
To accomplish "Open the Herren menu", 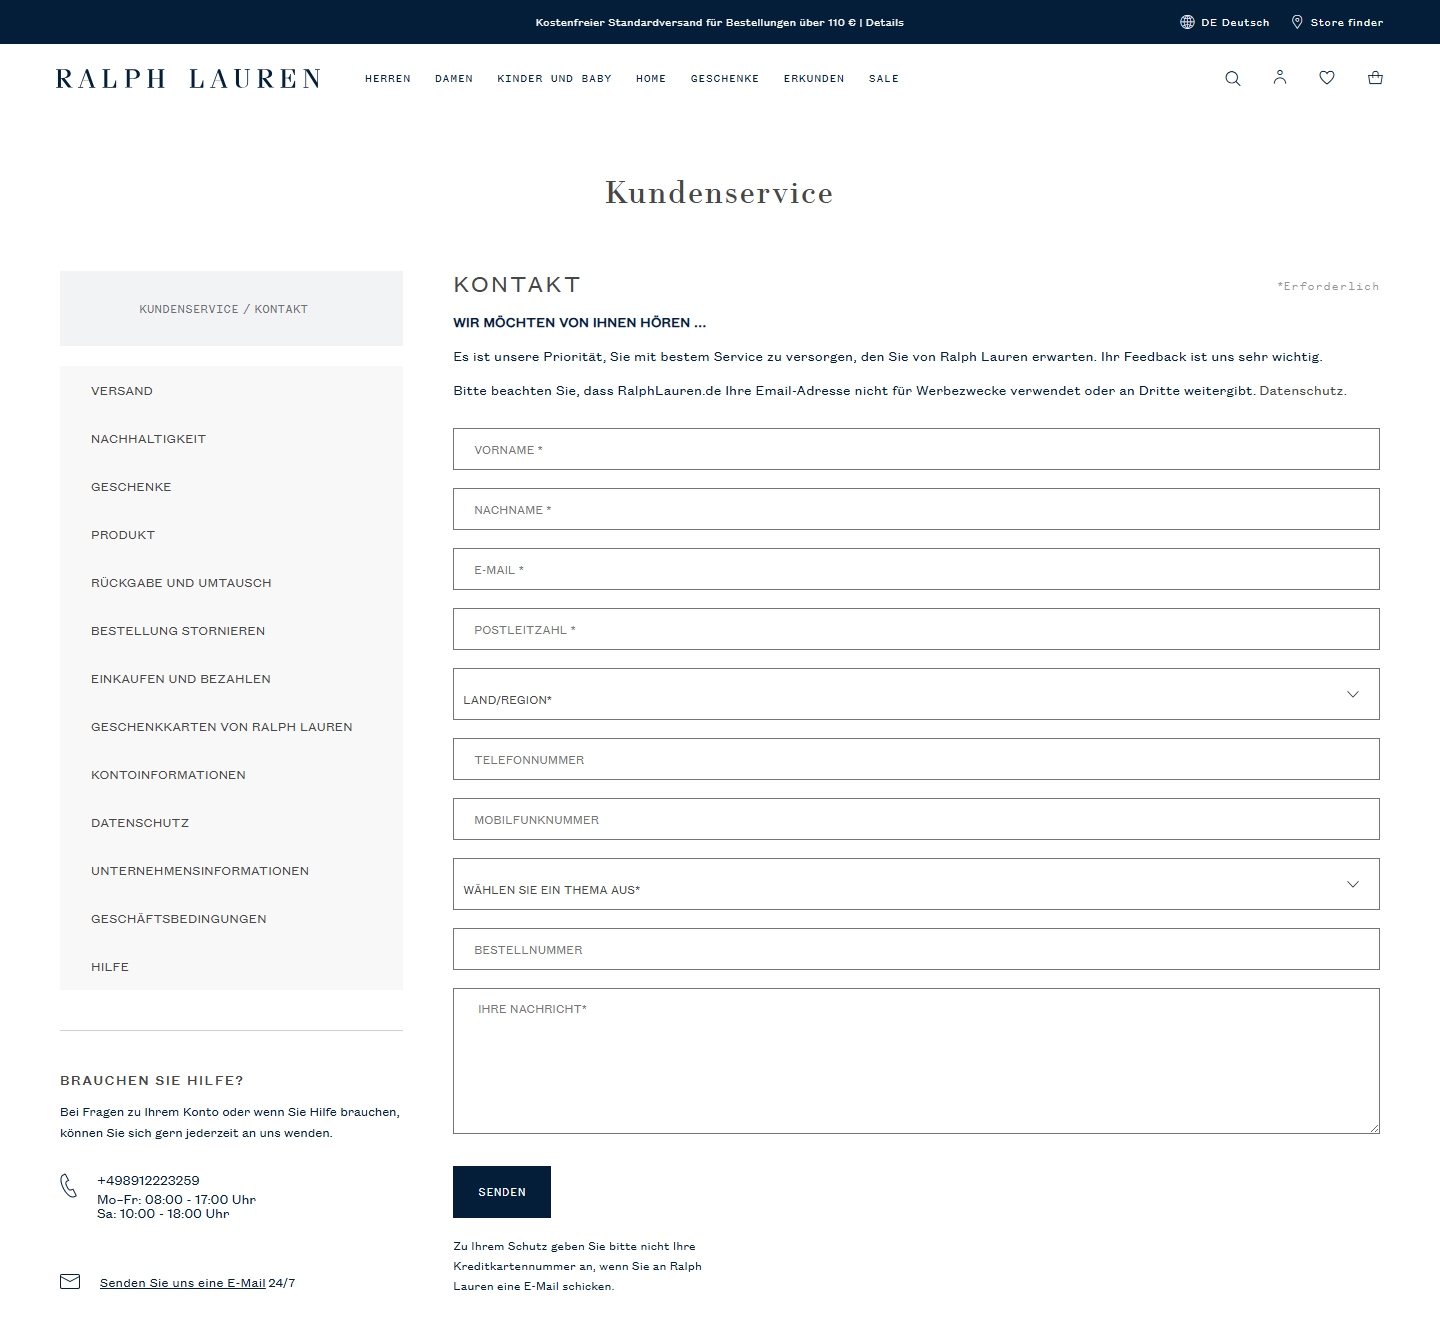I will [388, 78].
